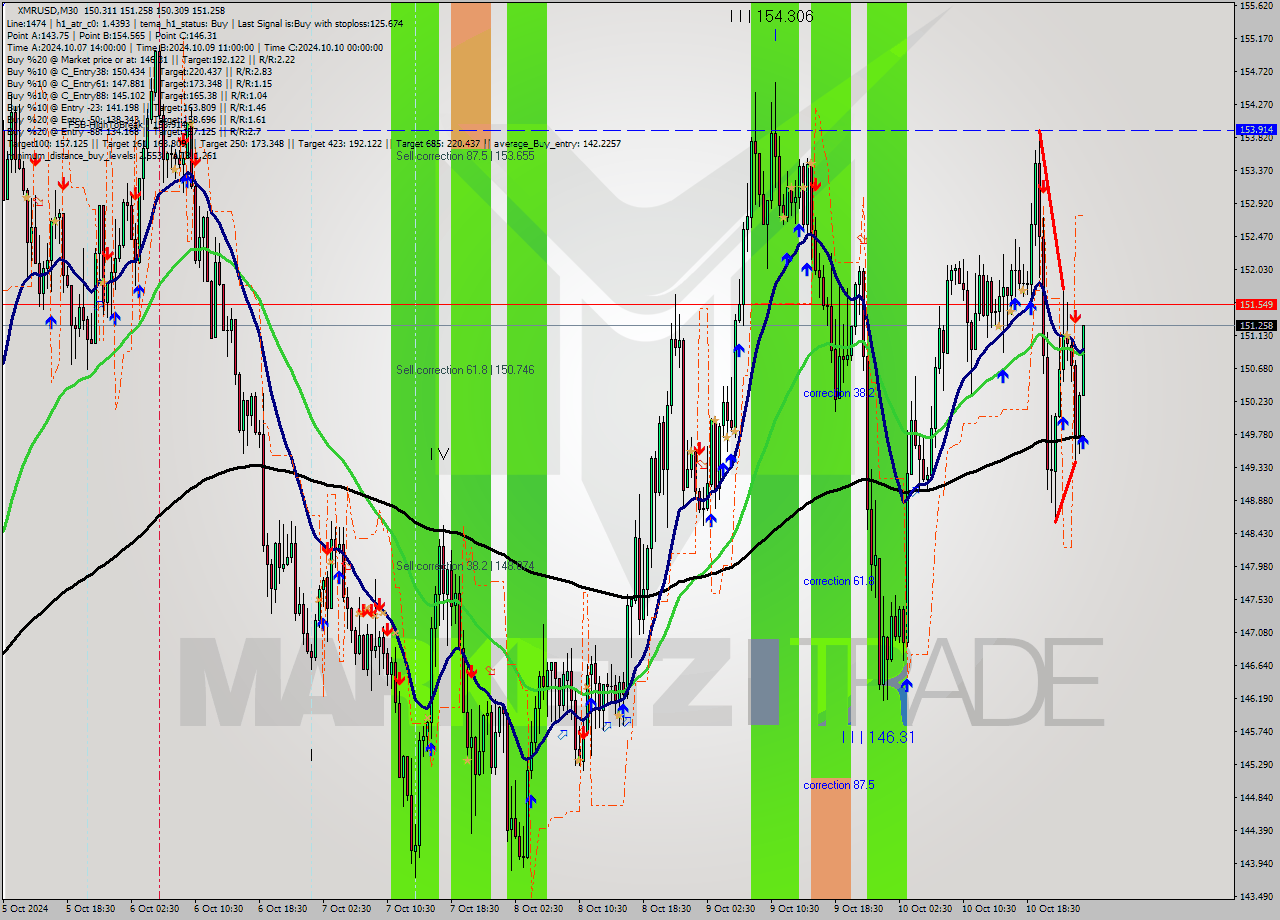Click the 147.080 price axis label

1256,633
